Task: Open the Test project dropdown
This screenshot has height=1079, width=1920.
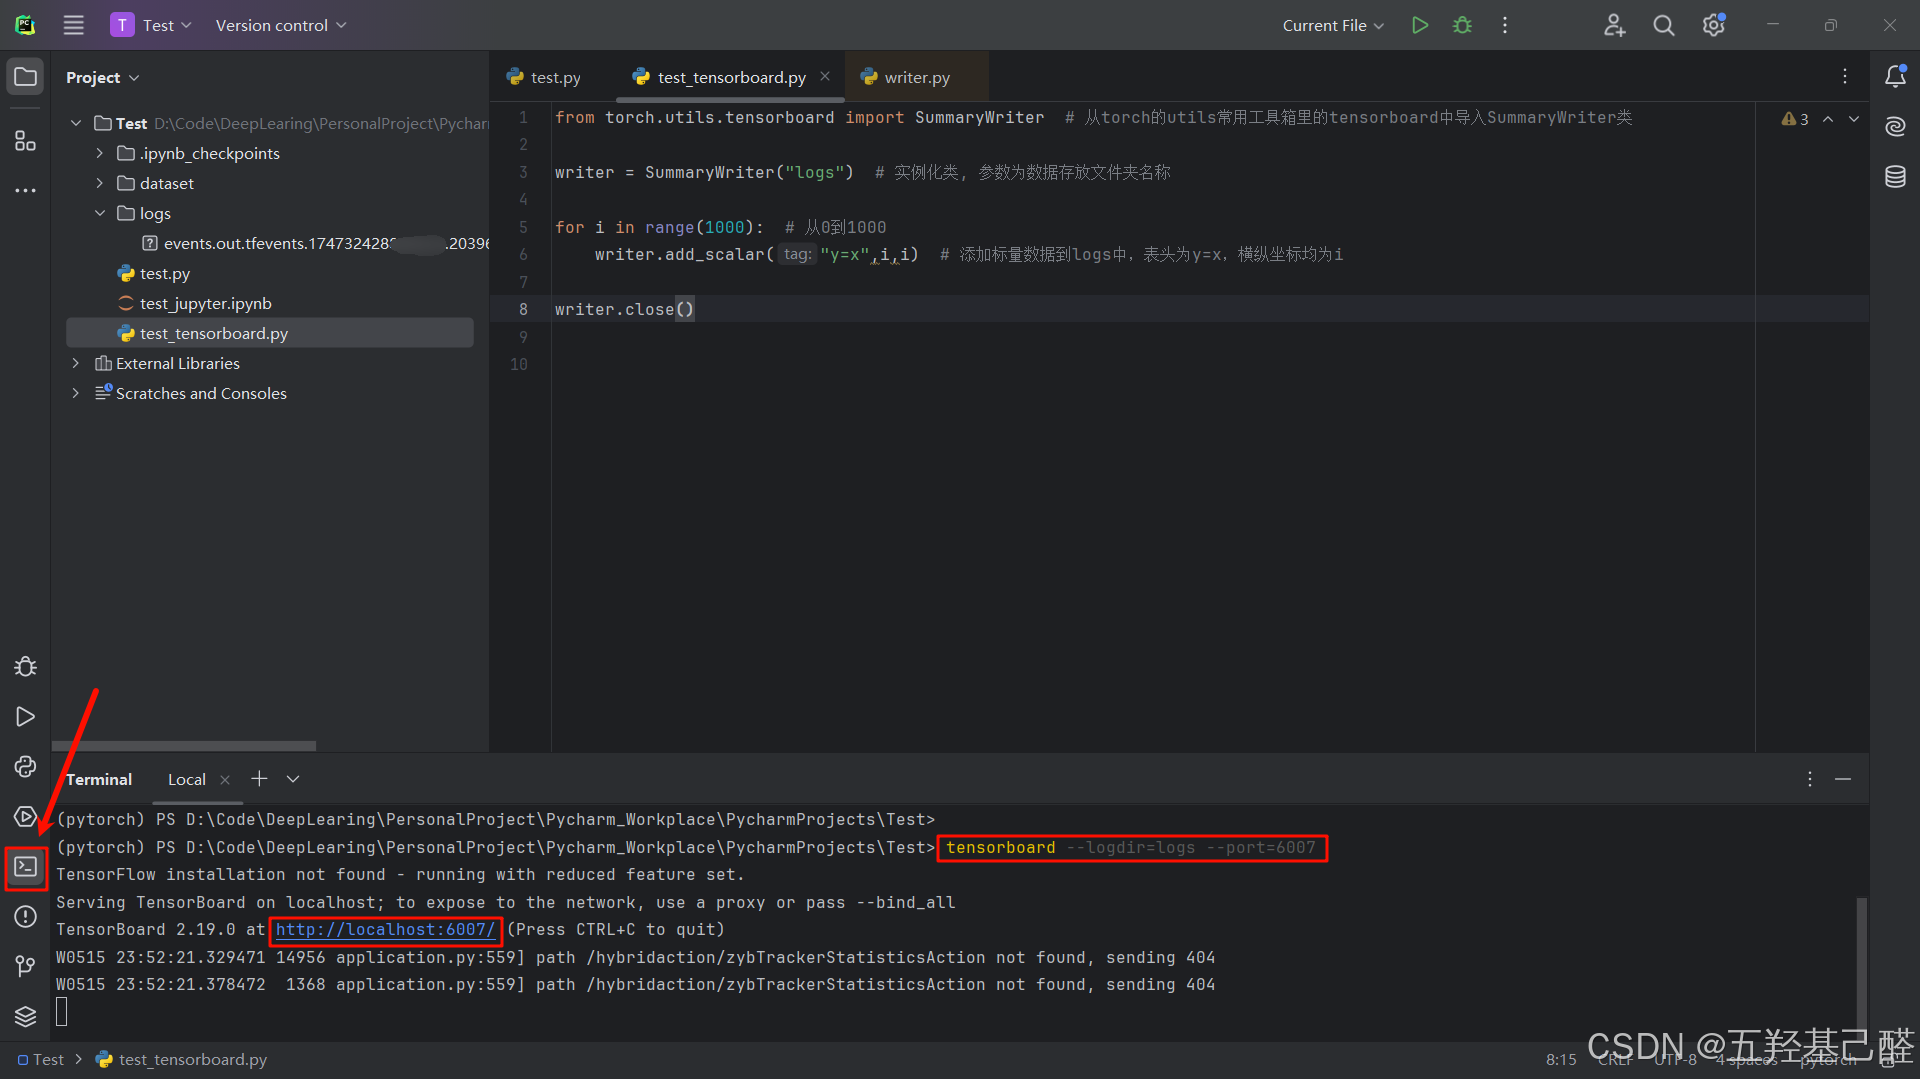Action: click(151, 25)
